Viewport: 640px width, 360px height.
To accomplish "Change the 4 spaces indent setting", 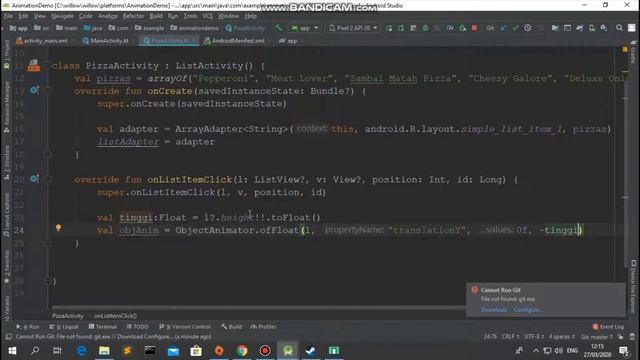I will [562, 337].
